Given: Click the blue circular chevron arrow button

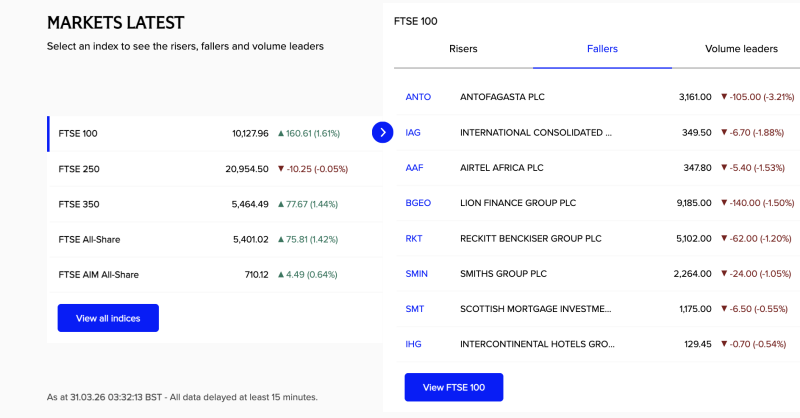Looking at the screenshot, I should (383, 133).
